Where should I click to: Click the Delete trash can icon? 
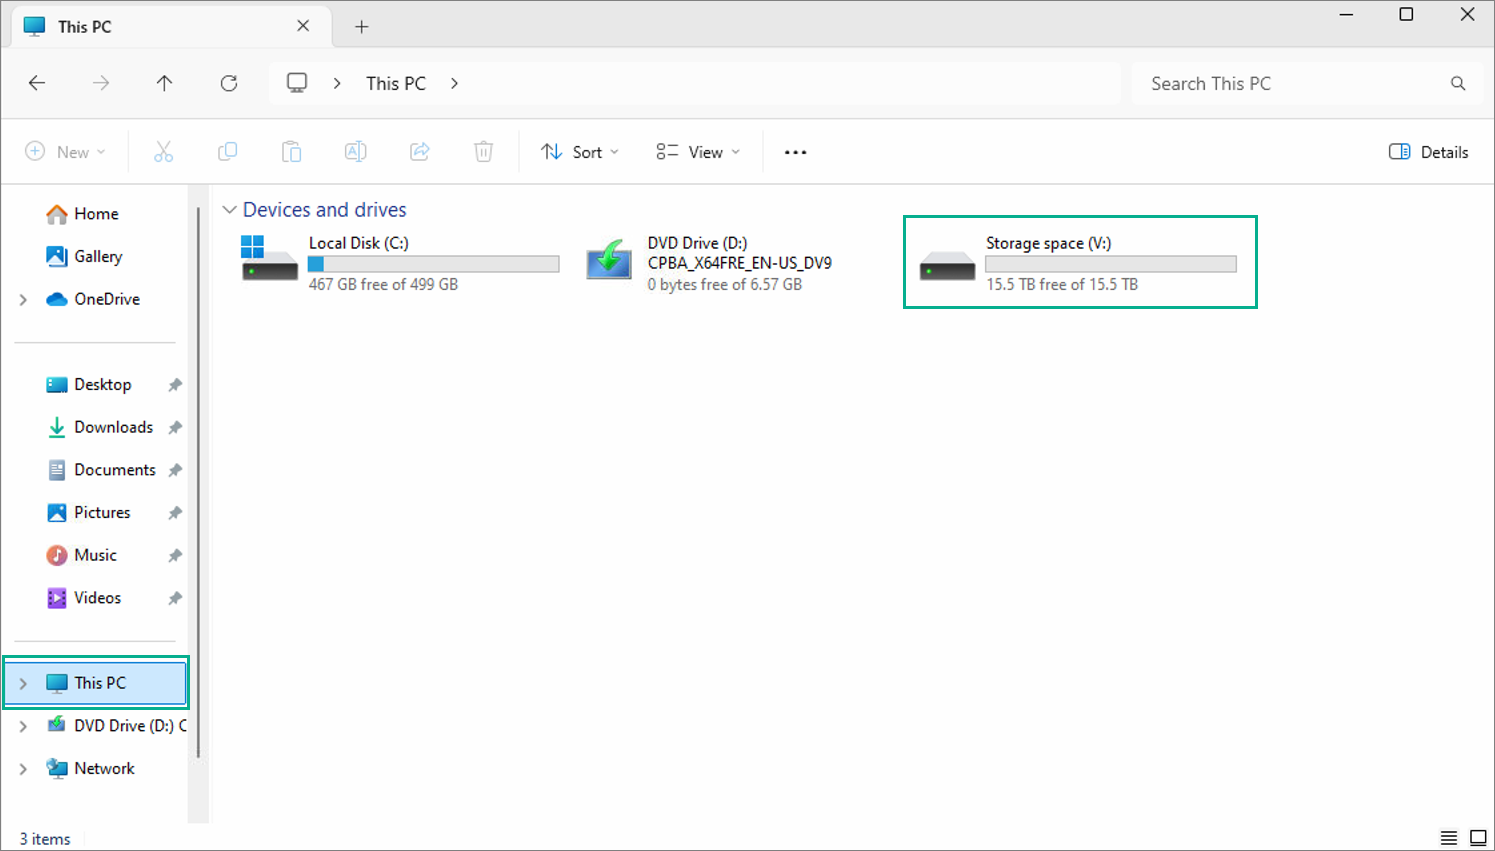483,152
